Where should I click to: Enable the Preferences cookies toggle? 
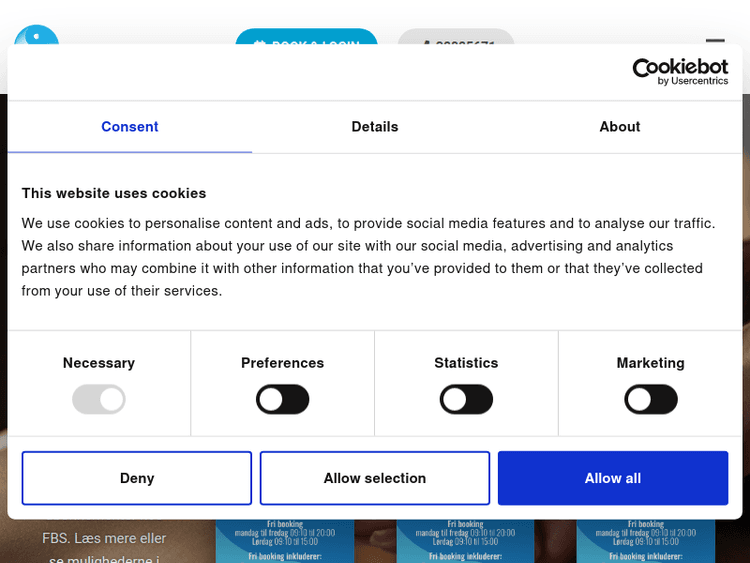[x=283, y=400]
